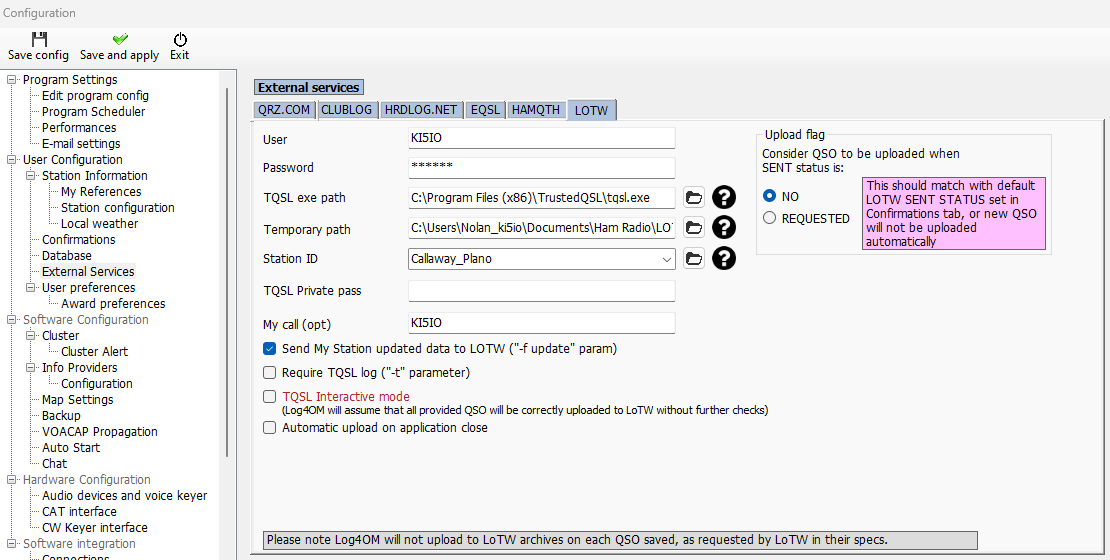
Task: Click in the User field
Action: coord(542,138)
